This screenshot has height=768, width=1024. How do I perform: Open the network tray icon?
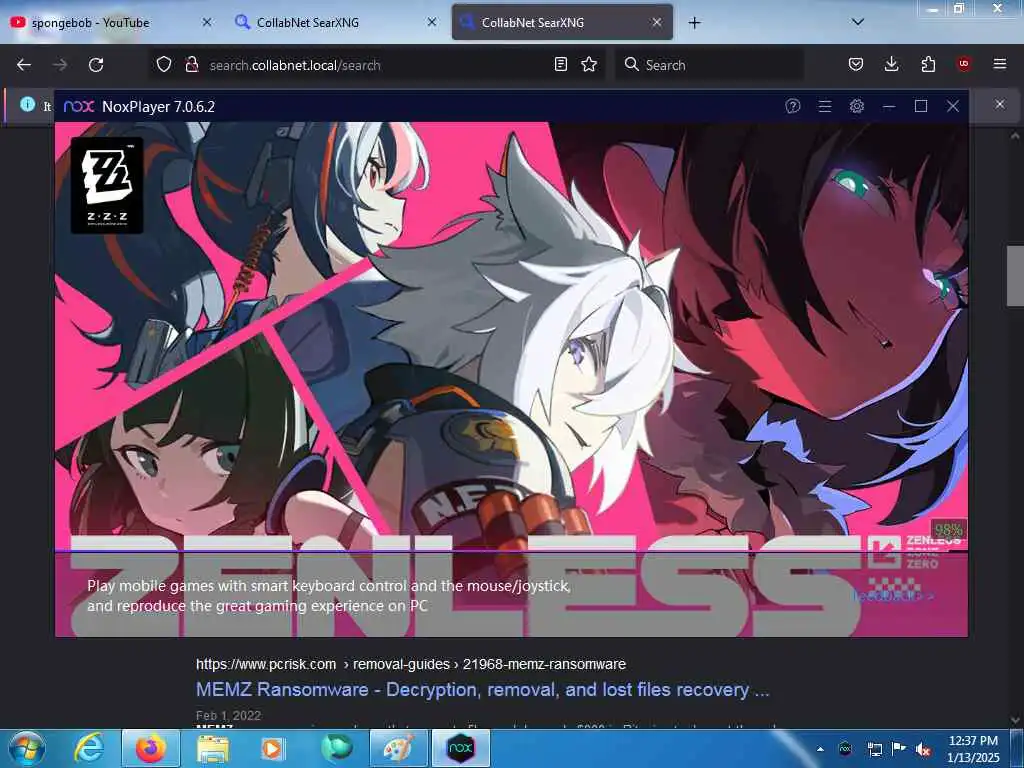tap(874, 749)
